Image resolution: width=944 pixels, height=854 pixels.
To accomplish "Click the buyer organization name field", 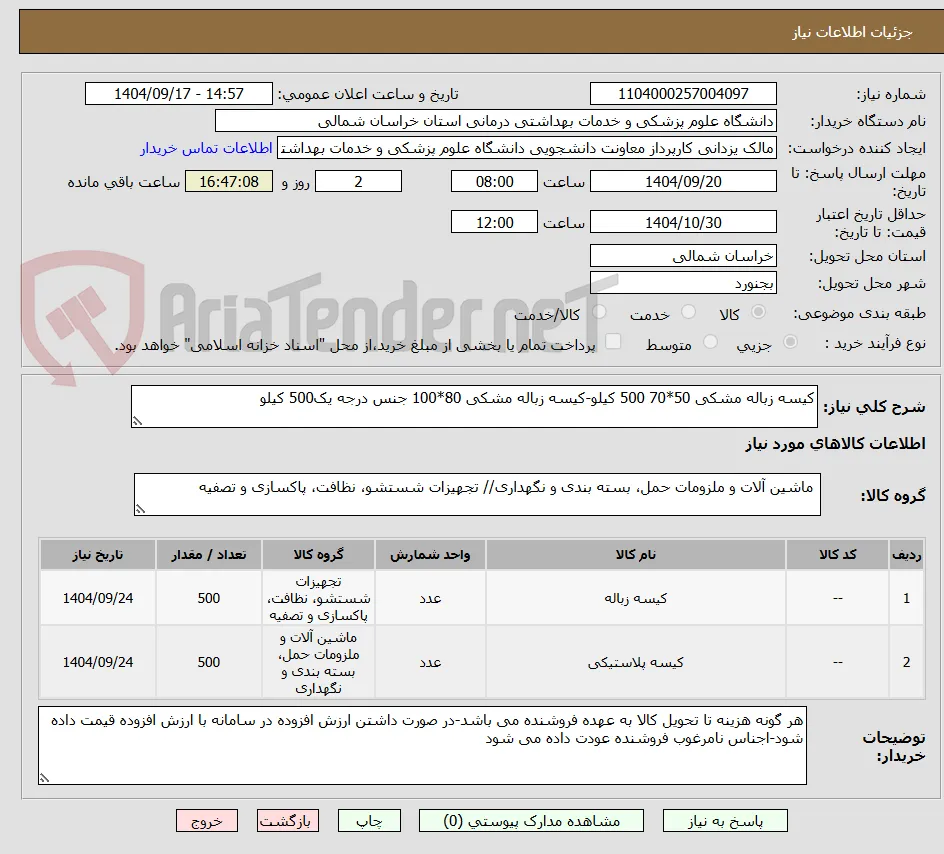I will 495,121.
